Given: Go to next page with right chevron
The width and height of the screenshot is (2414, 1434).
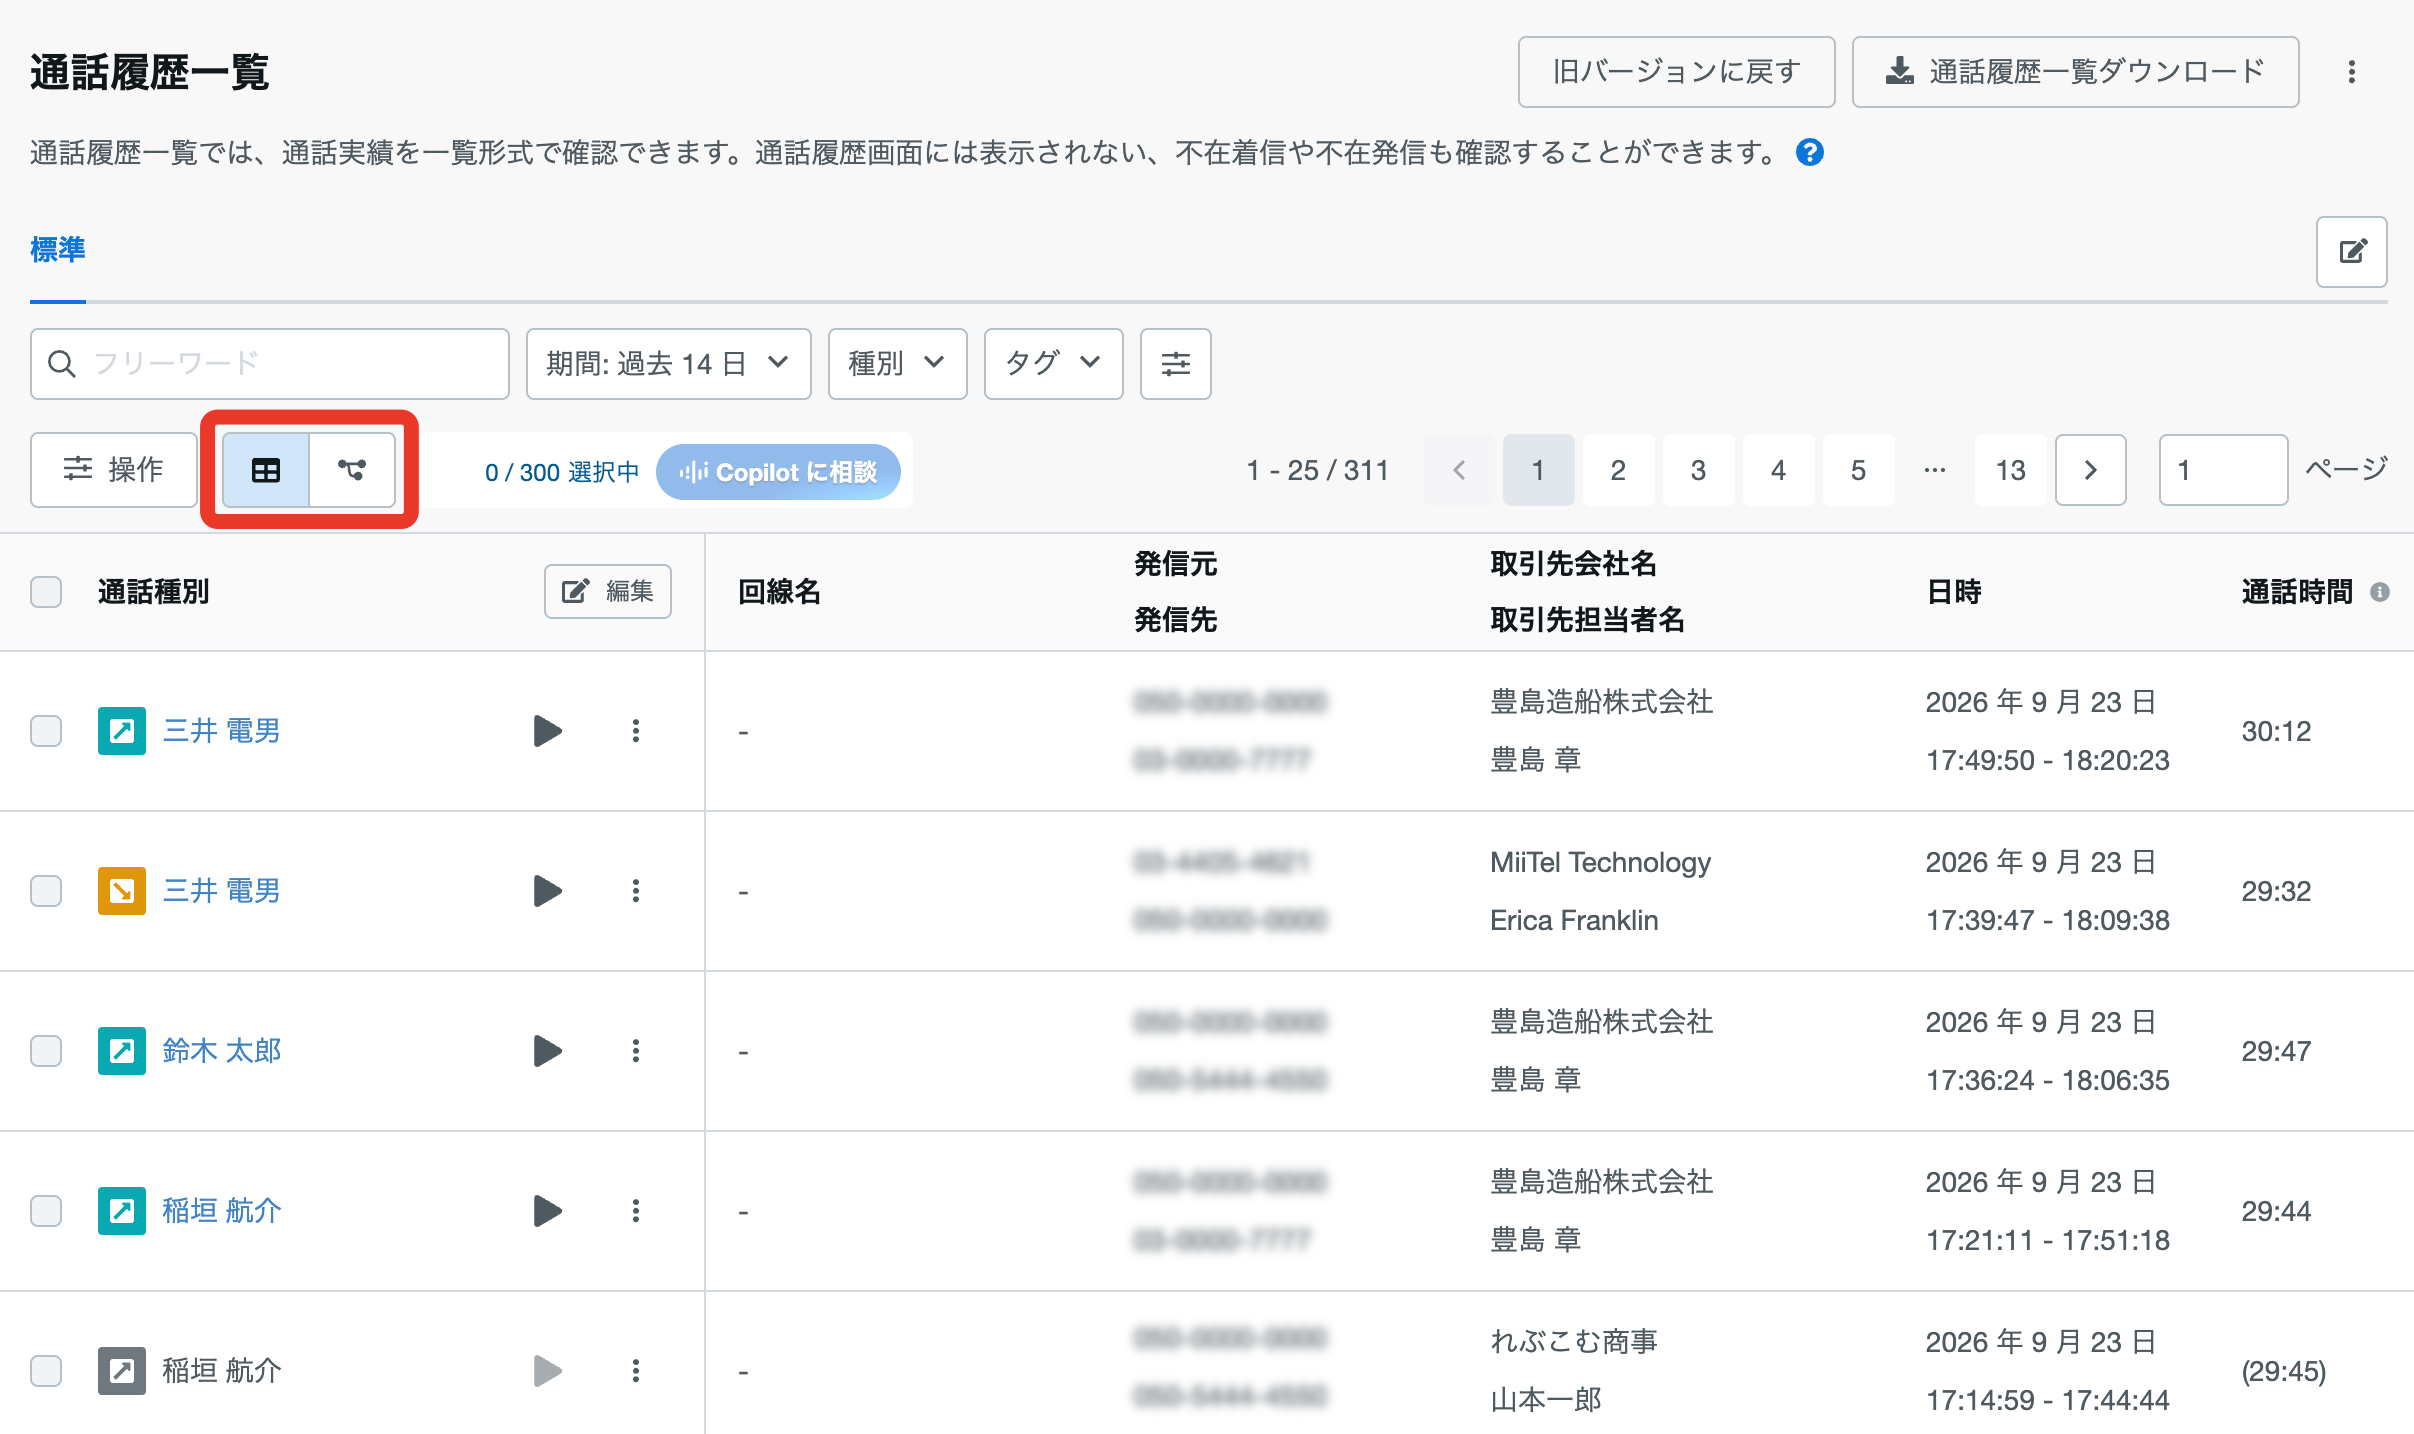Looking at the screenshot, I should 2090,470.
